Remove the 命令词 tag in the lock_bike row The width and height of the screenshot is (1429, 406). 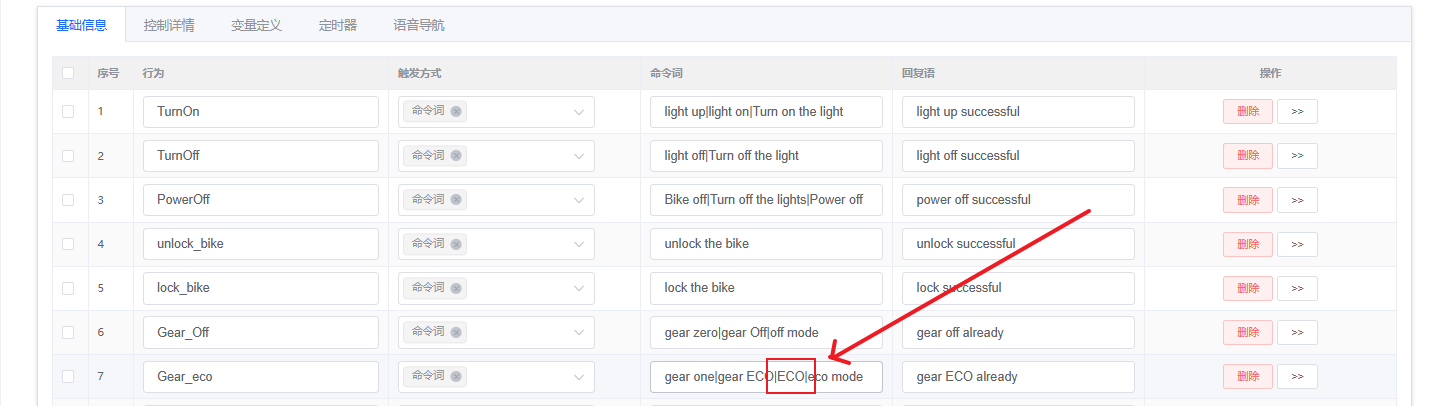tap(456, 288)
